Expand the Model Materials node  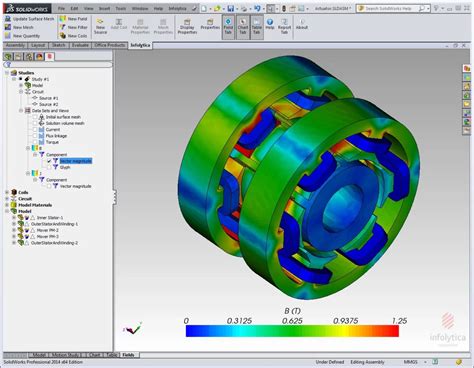pyautogui.click(x=7, y=205)
